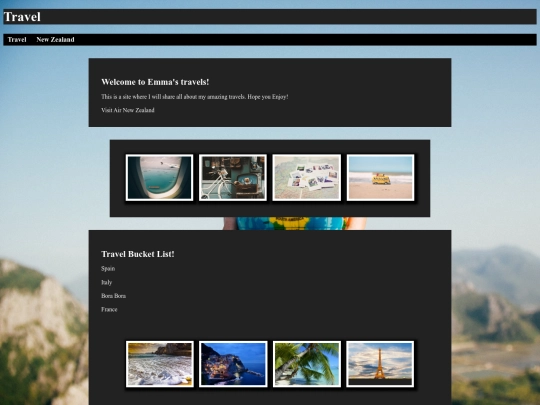Viewport: 540px width, 405px height.
Task: Open the Travel item in the navigation bar
Action: pos(17,40)
